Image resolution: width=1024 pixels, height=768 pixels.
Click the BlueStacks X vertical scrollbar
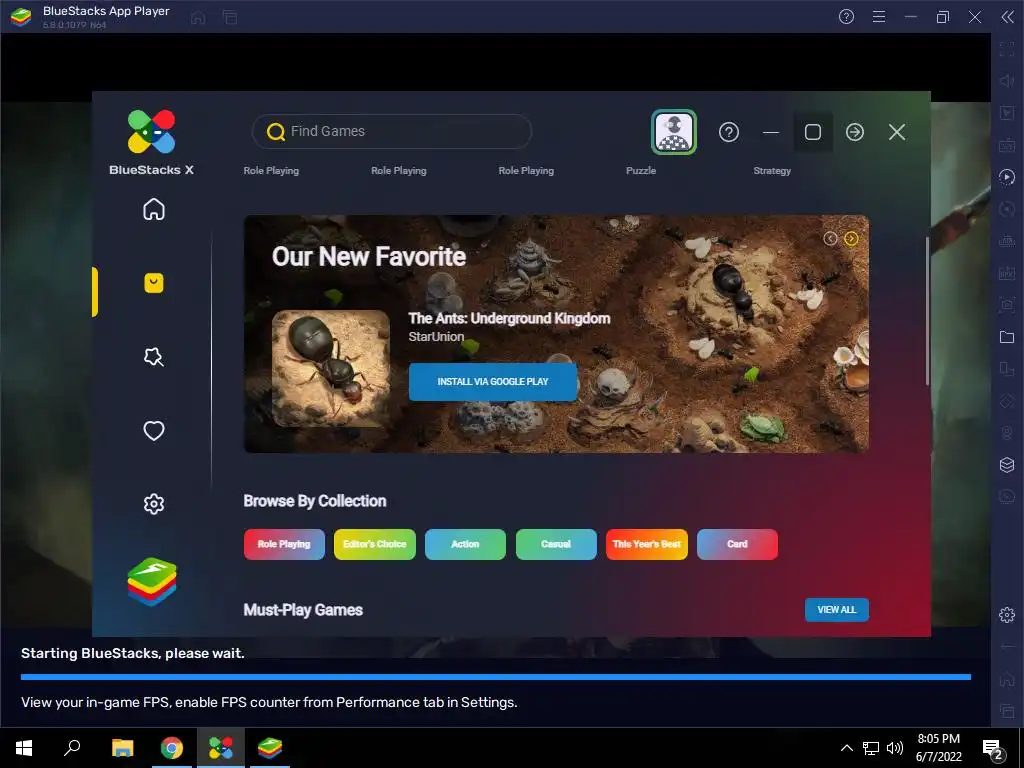(927, 311)
